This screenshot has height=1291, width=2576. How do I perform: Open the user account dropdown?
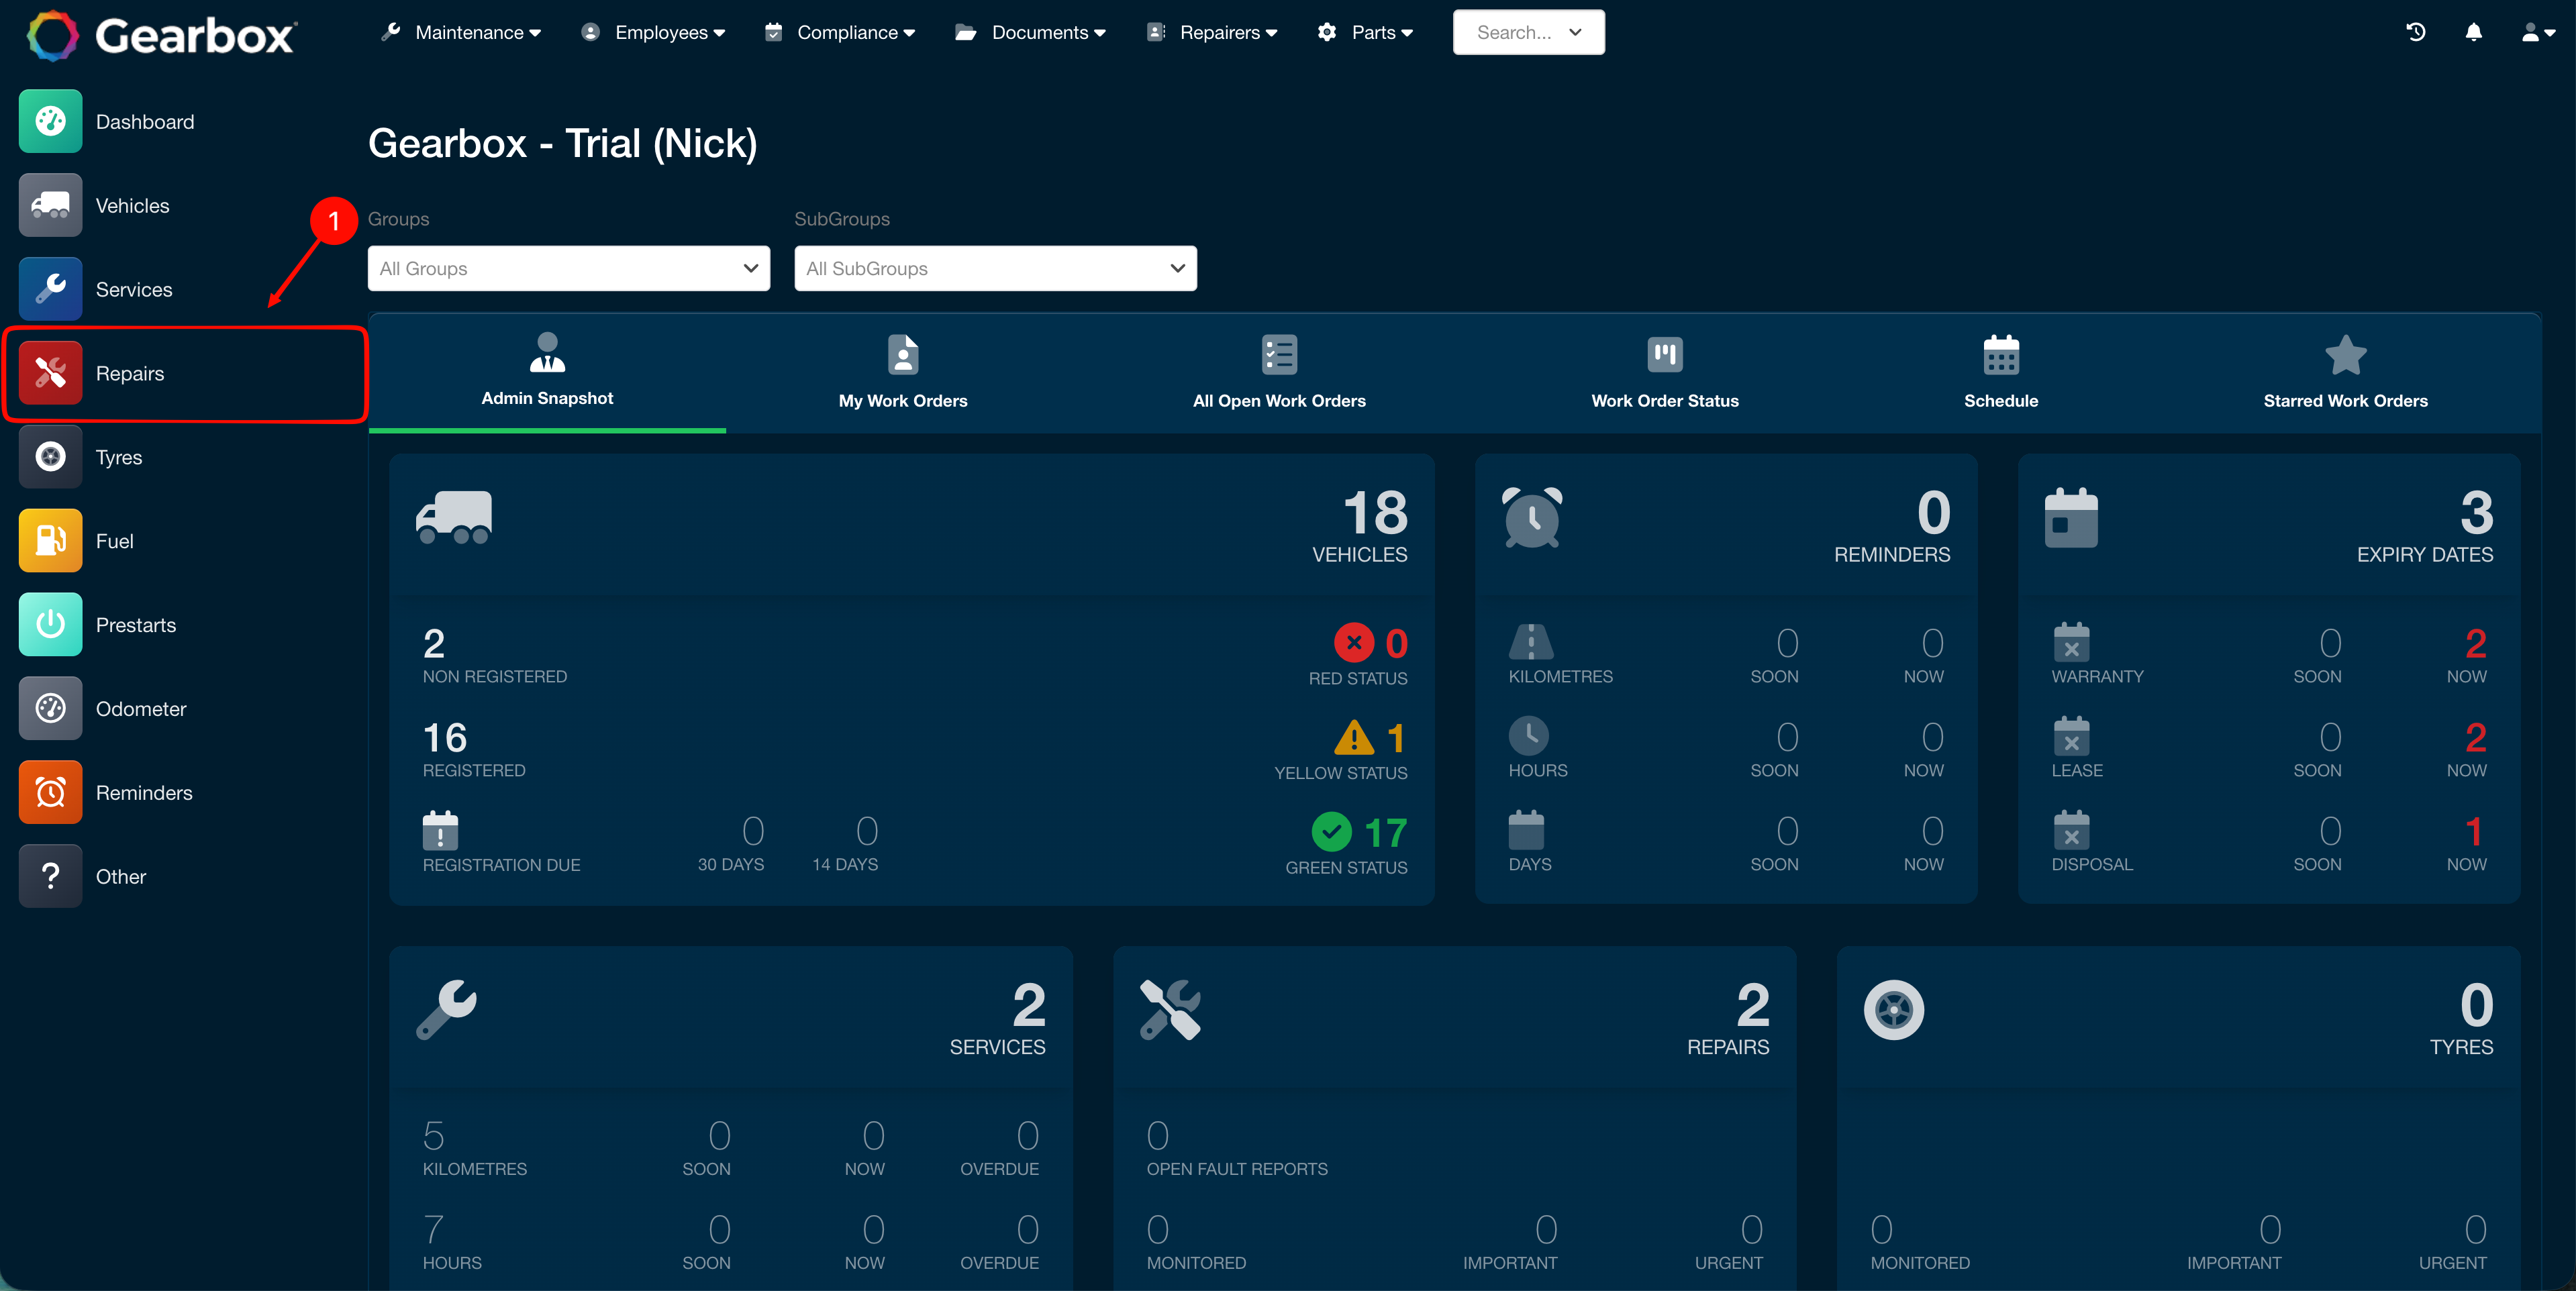click(x=2538, y=32)
